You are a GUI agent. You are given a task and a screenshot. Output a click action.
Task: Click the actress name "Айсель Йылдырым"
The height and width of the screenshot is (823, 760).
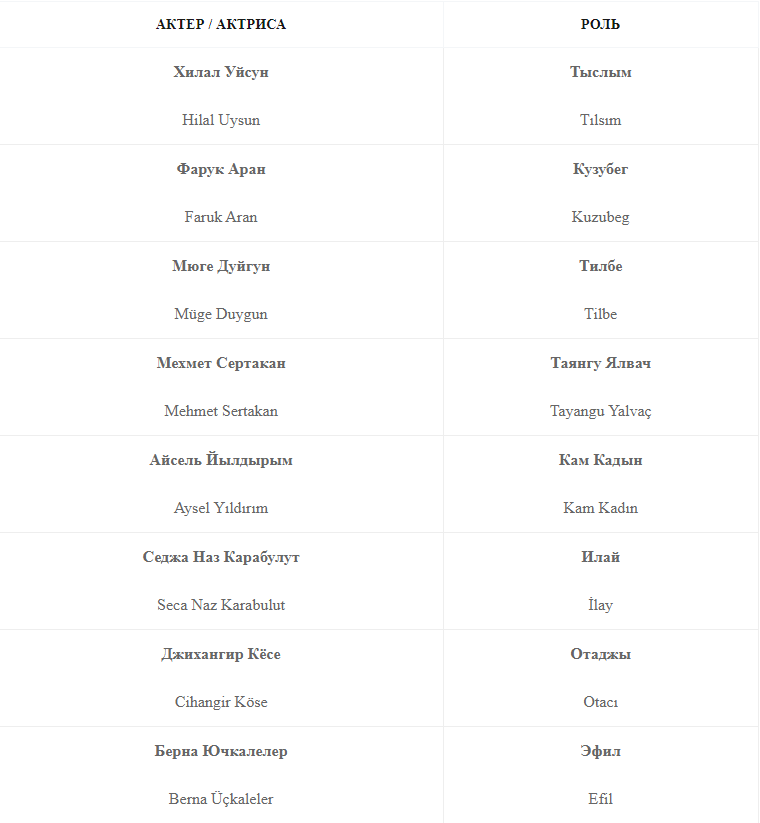[x=221, y=460]
